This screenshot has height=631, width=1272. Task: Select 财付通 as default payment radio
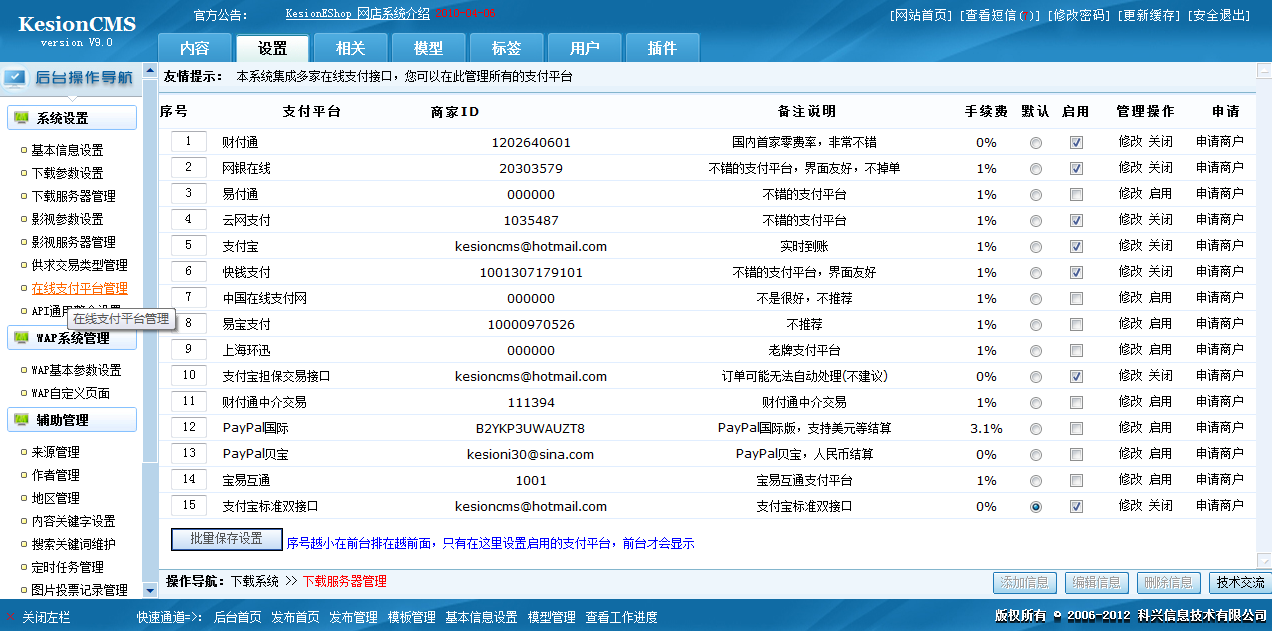[x=1036, y=143]
